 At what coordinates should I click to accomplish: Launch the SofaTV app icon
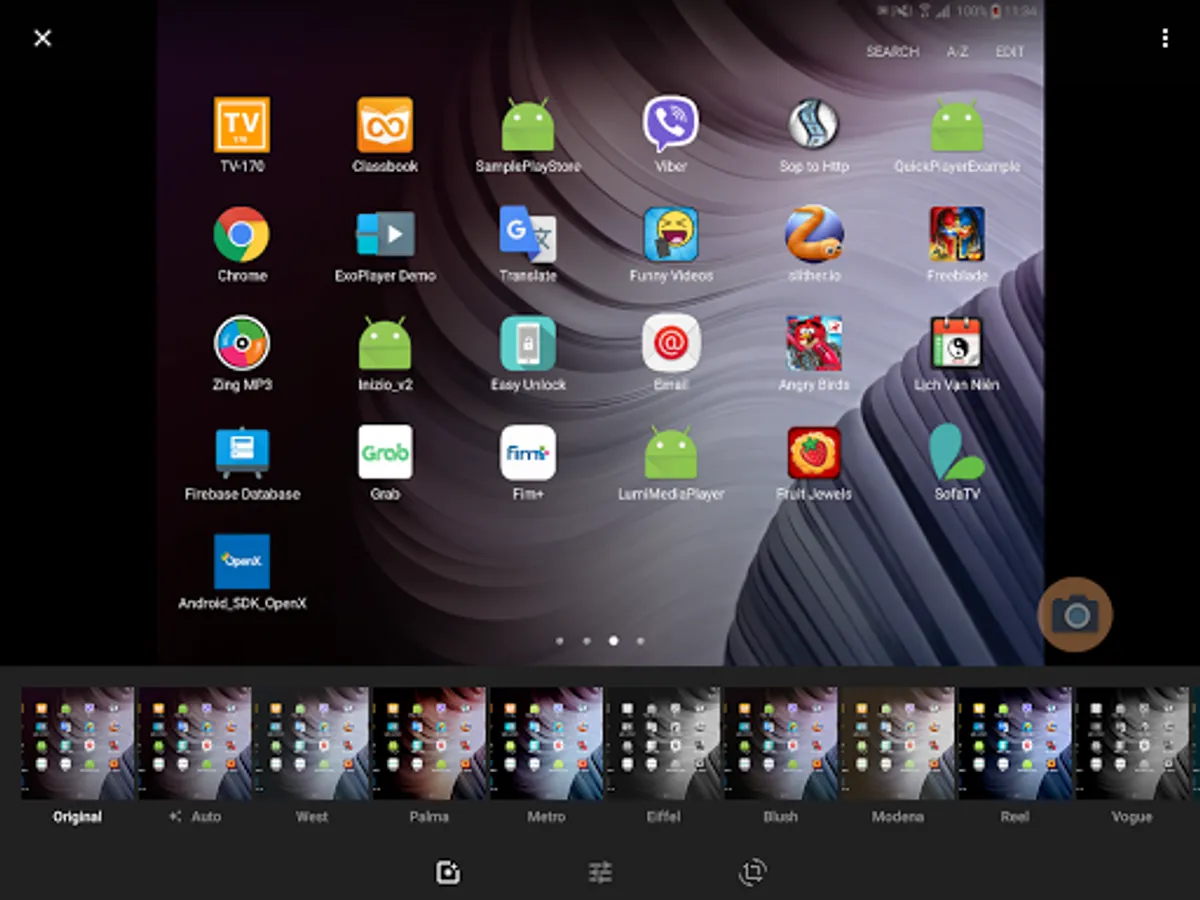[x=957, y=453]
